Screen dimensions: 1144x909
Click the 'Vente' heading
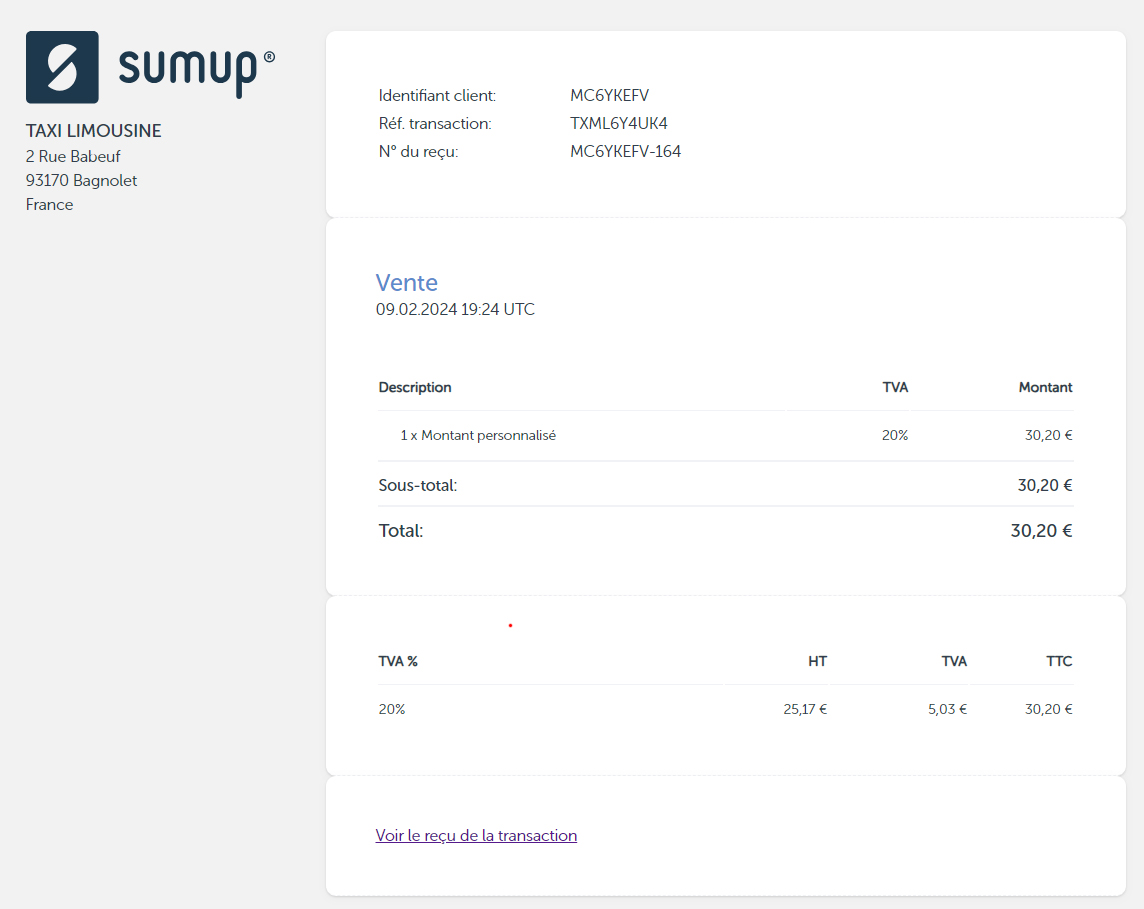(406, 282)
